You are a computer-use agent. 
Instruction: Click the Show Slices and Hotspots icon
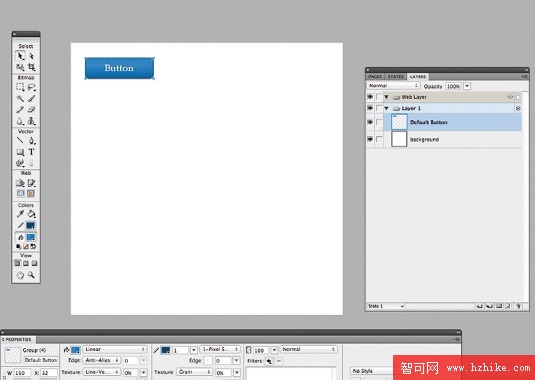point(31,194)
